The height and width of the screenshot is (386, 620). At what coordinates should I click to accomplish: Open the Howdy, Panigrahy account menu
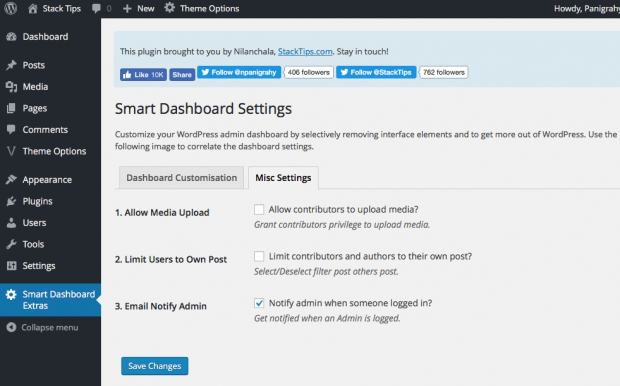click(x=587, y=9)
